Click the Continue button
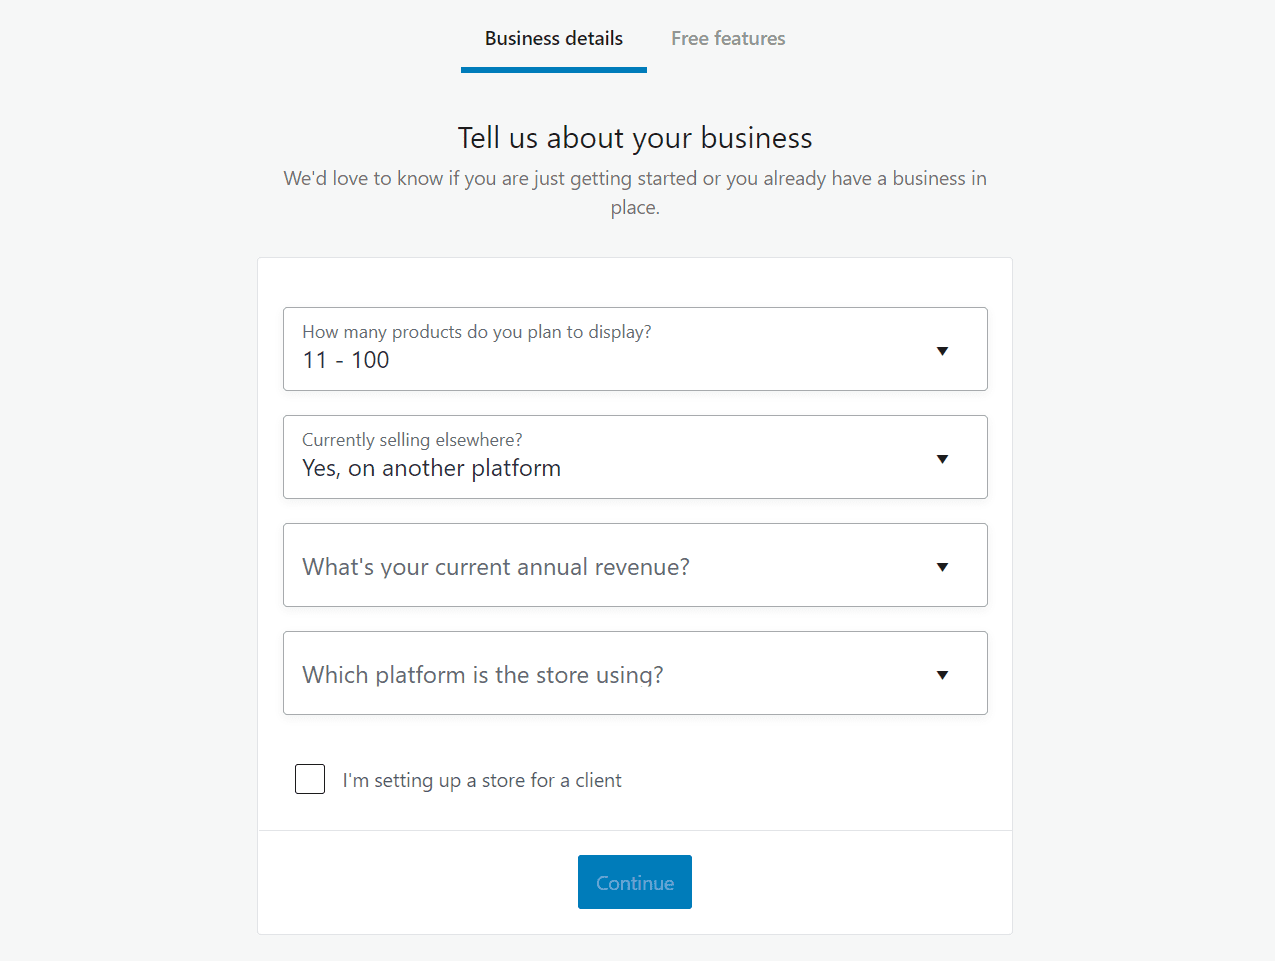Viewport: 1275px width, 961px height. [x=635, y=882]
